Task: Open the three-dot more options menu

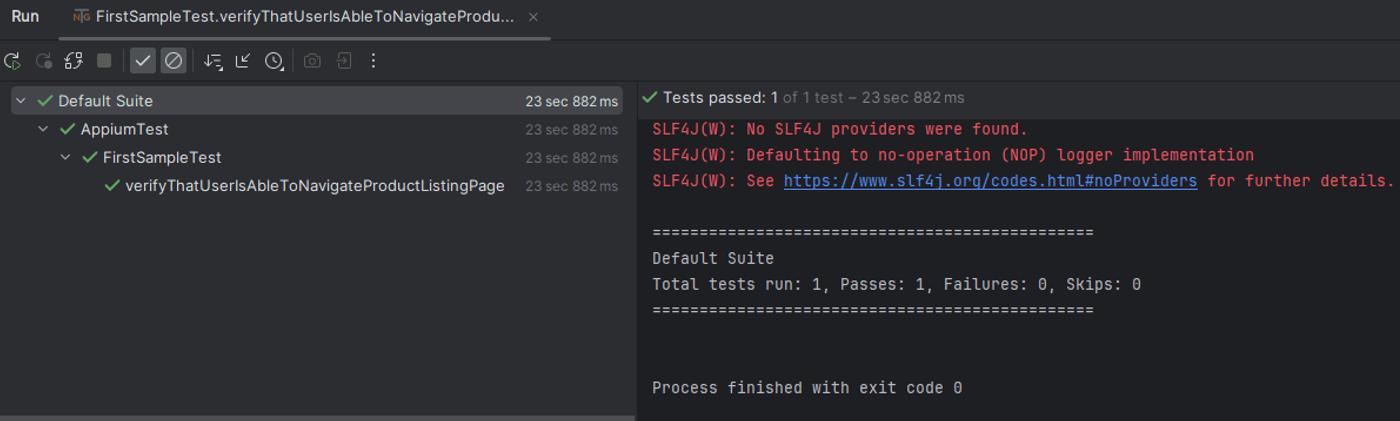Action: pos(373,61)
